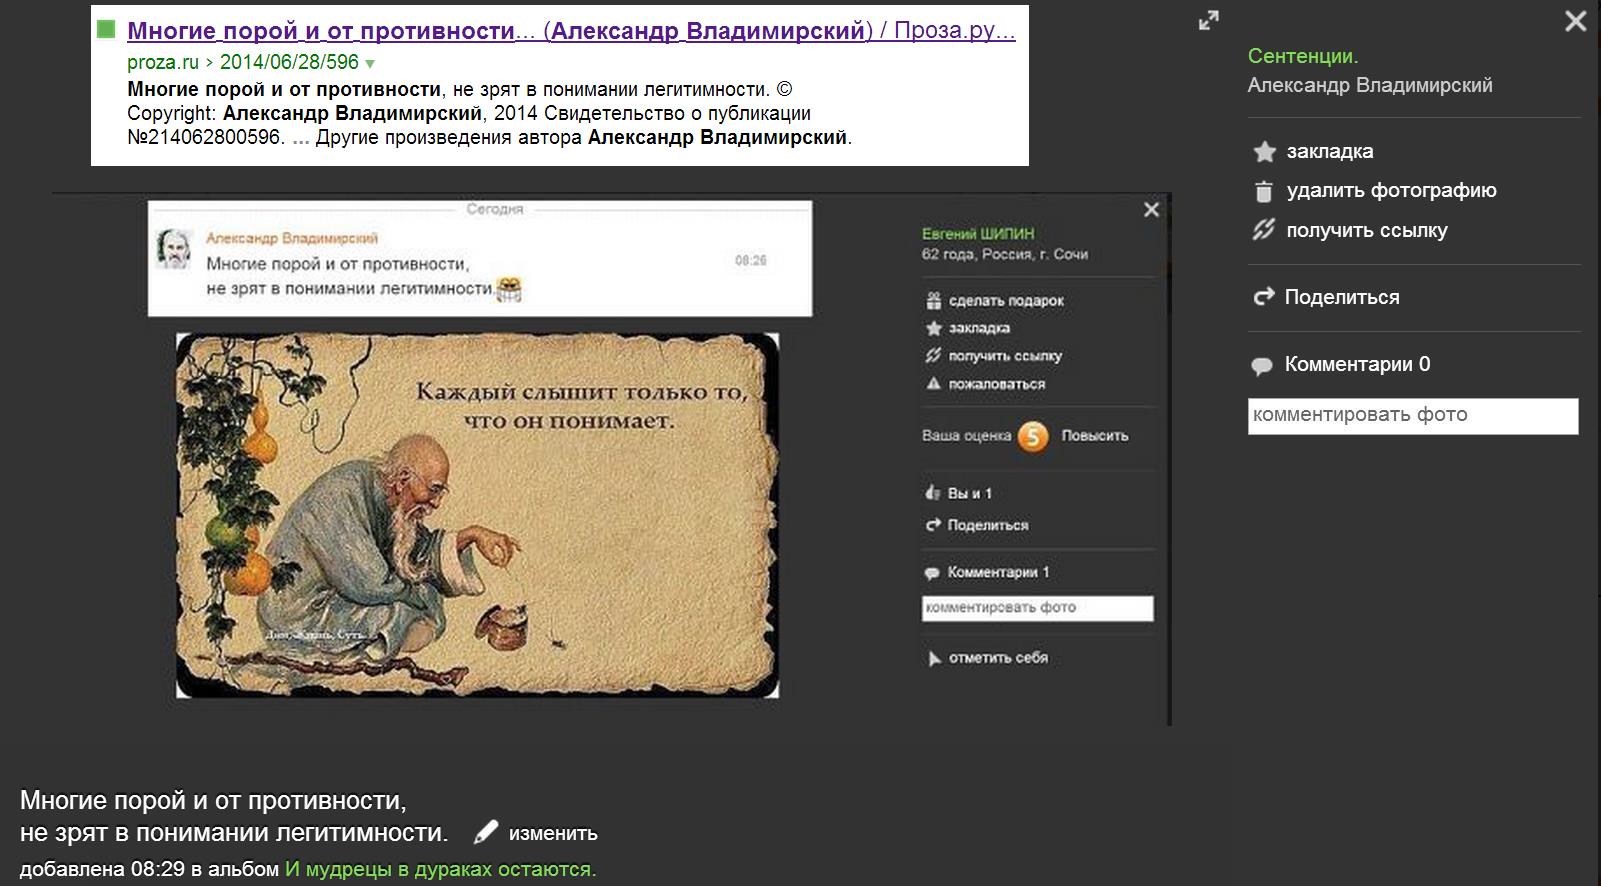Image resolution: width=1601 pixels, height=886 pixels.
Task: Click the embedded сделать подарок gift icon
Action: click(933, 300)
